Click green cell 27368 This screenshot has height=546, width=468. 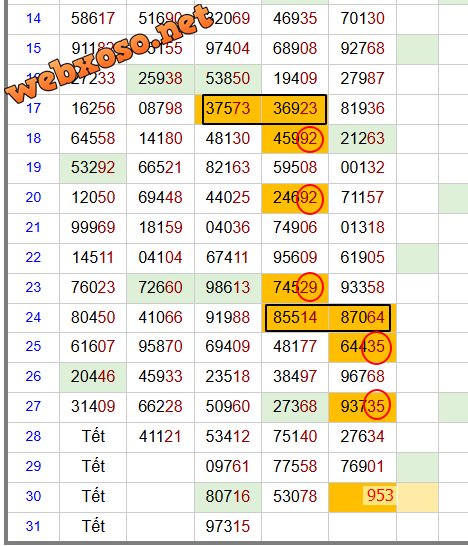click(x=295, y=406)
